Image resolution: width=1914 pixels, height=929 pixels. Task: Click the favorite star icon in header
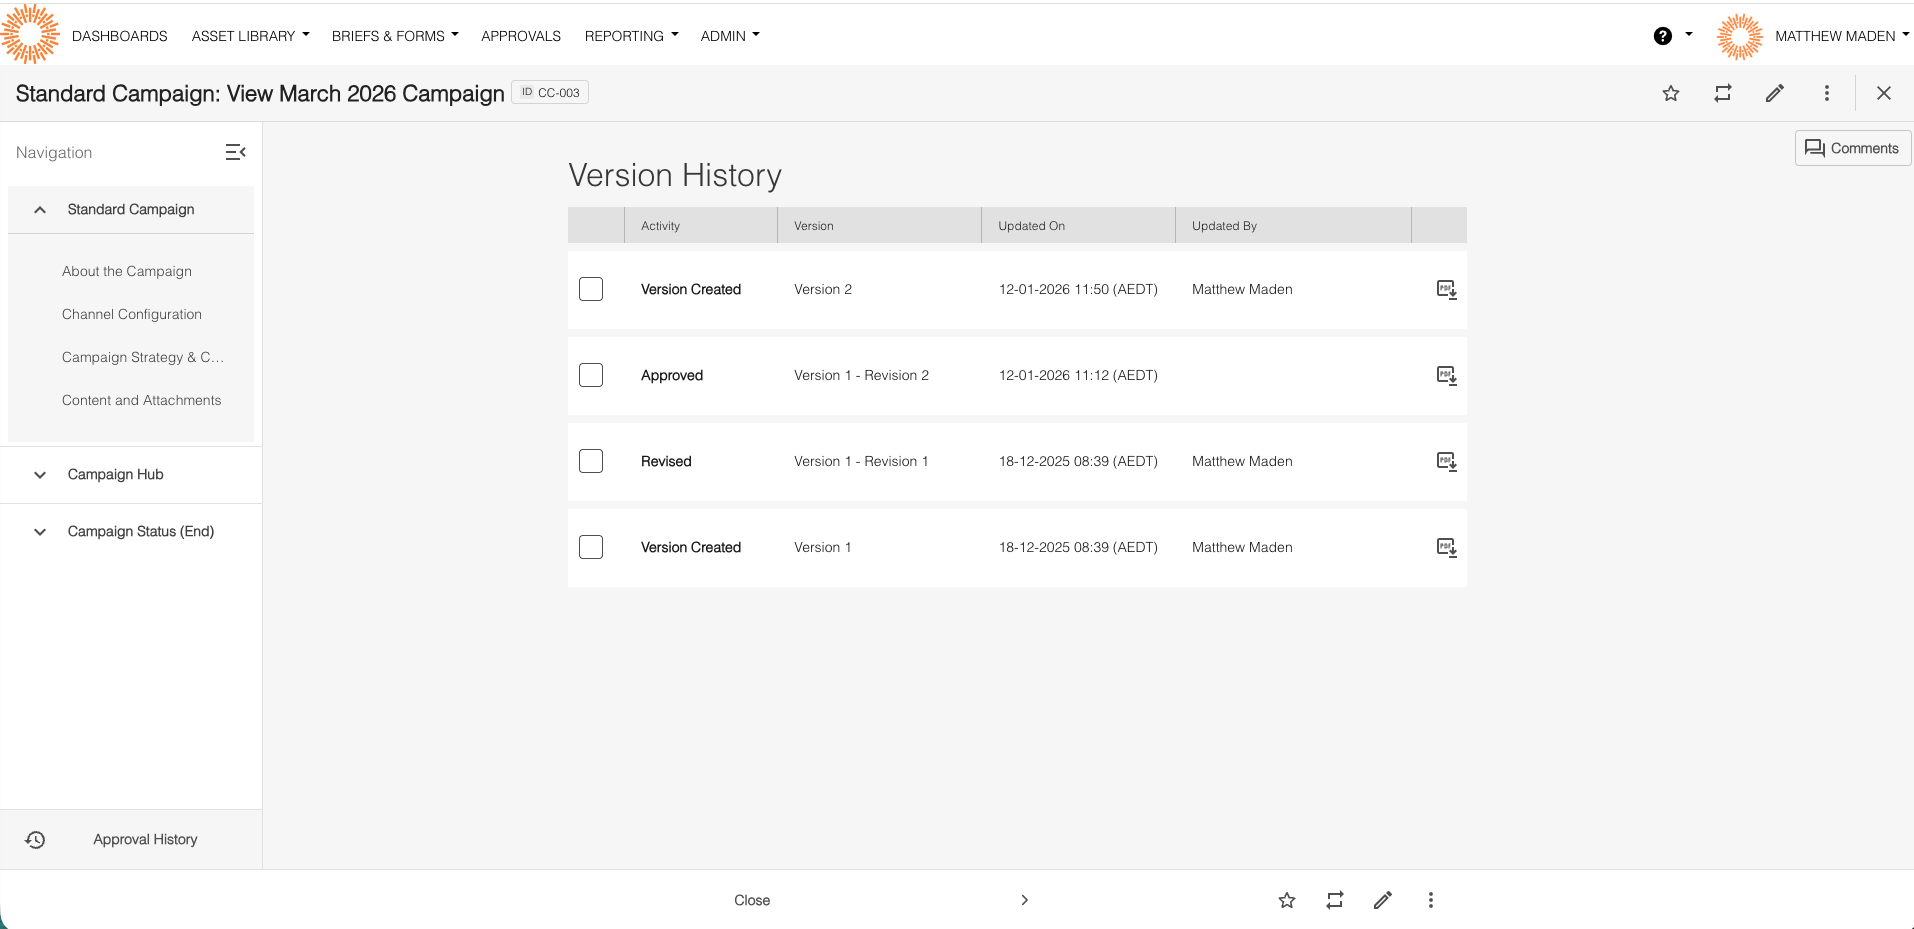pos(1671,93)
